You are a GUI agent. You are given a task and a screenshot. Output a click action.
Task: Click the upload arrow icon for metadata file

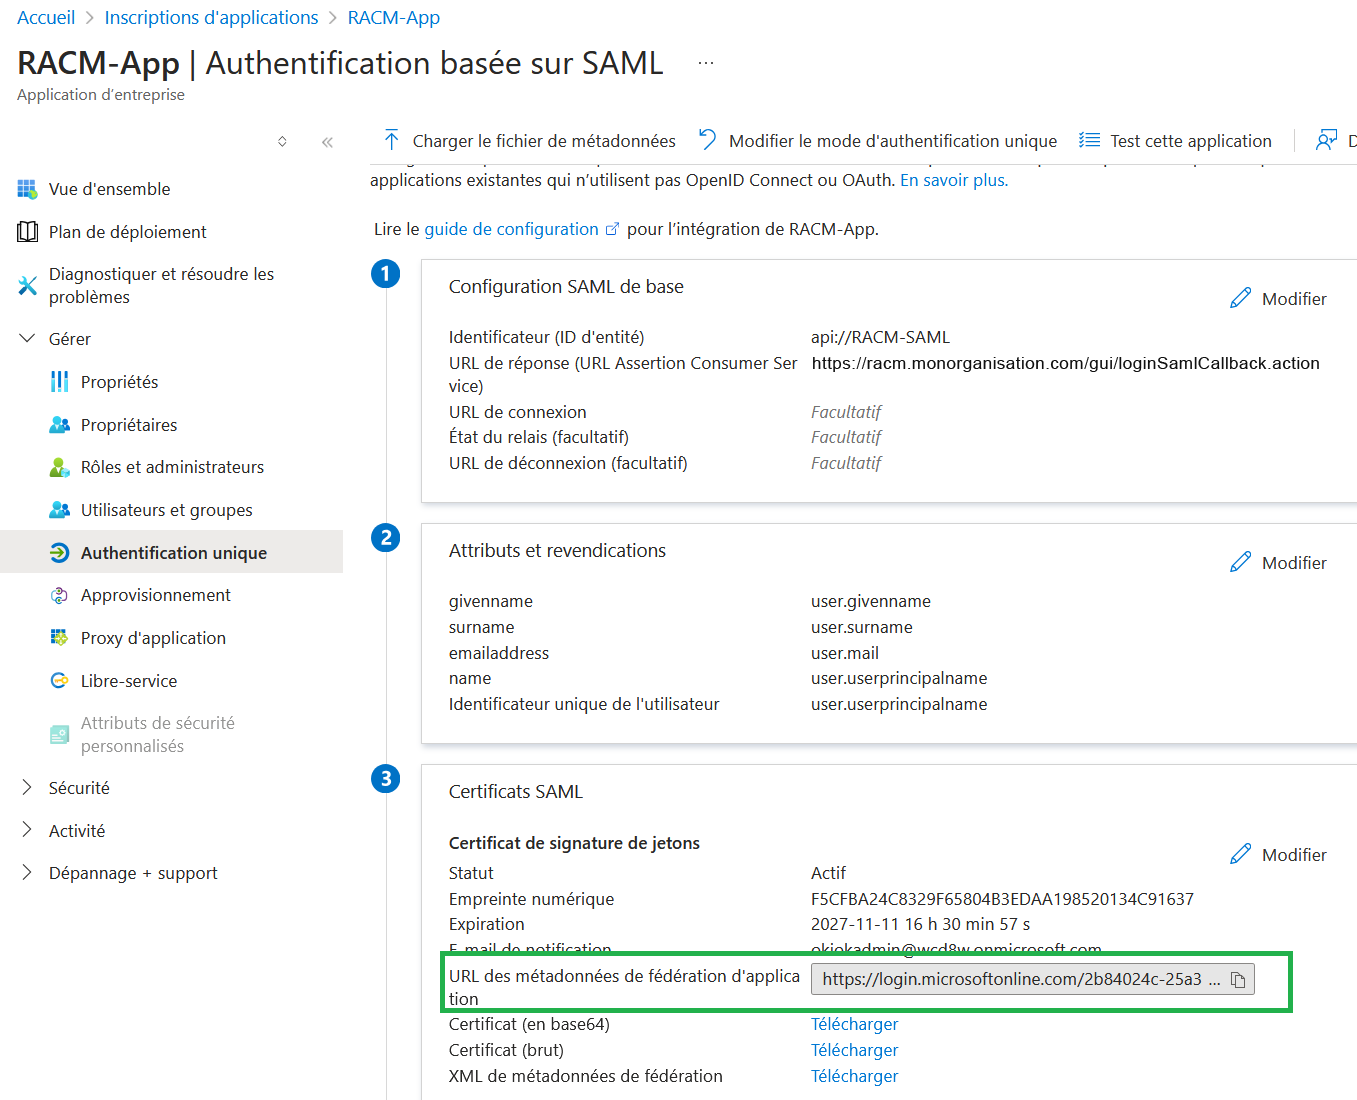392,140
